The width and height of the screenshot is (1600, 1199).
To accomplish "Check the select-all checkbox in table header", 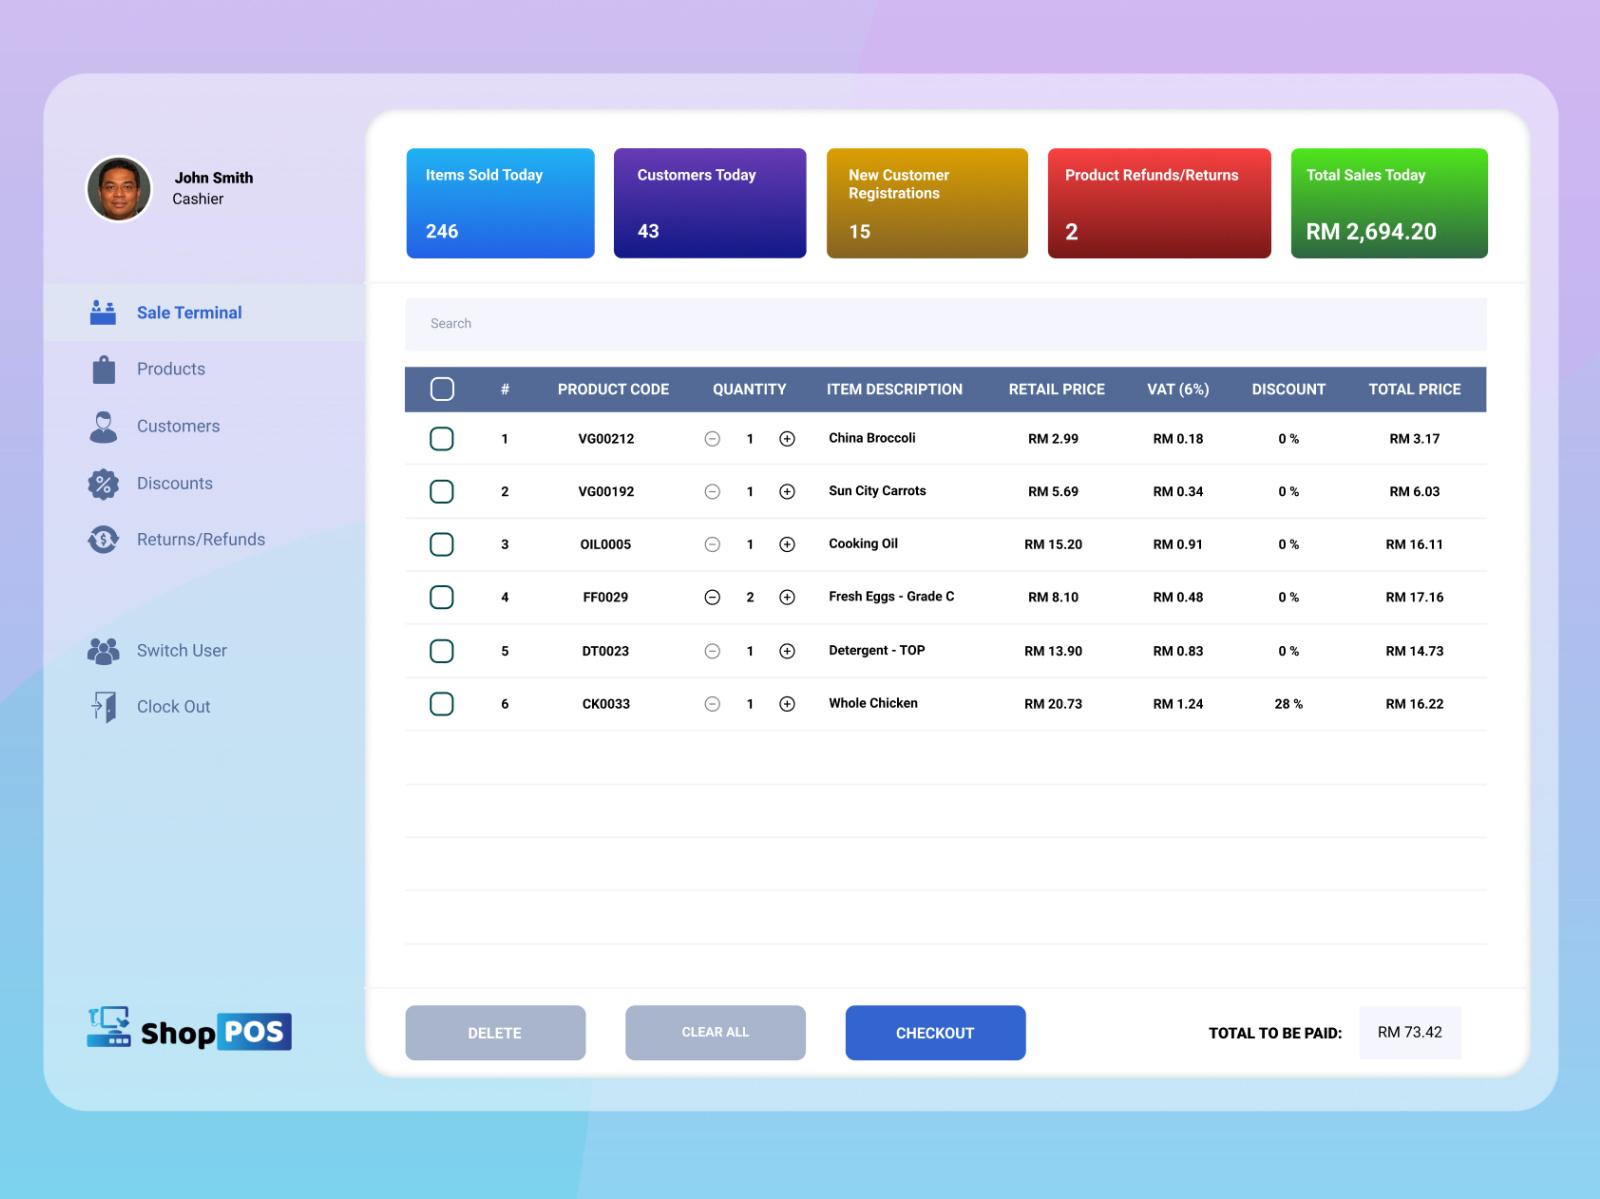I will (x=441, y=389).
